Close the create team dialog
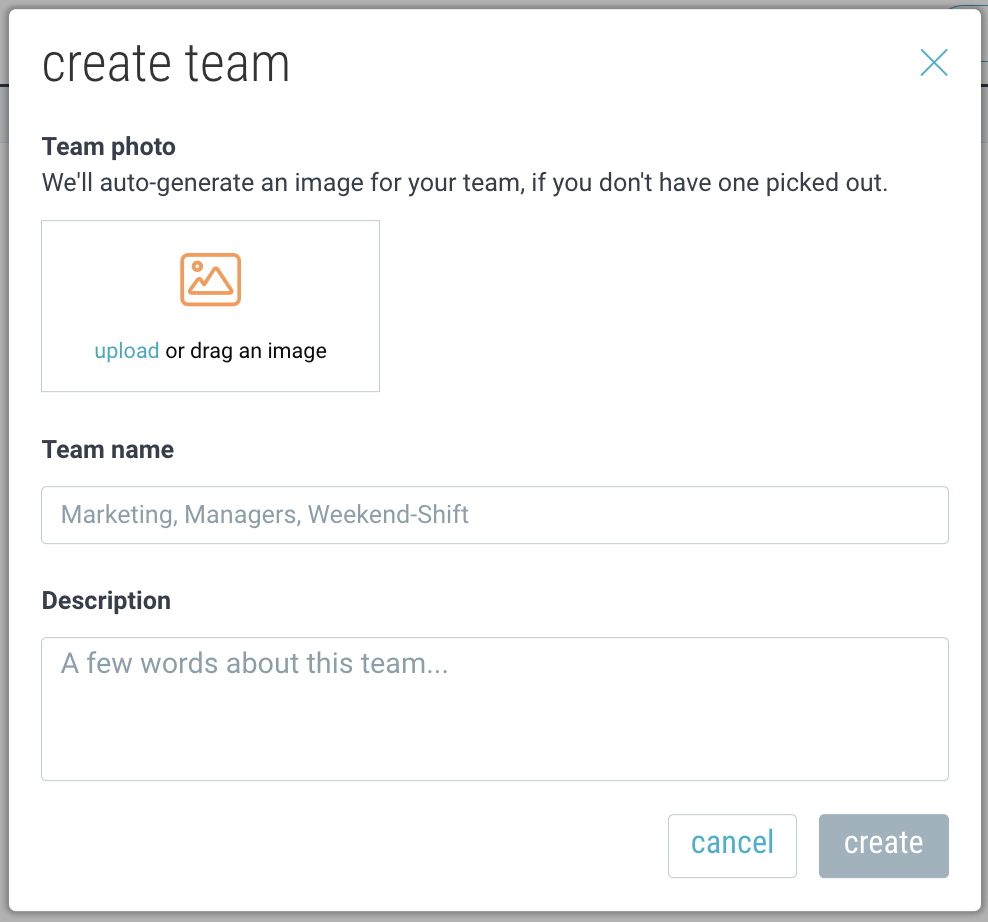Viewport: 988px width, 922px height. (x=934, y=62)
